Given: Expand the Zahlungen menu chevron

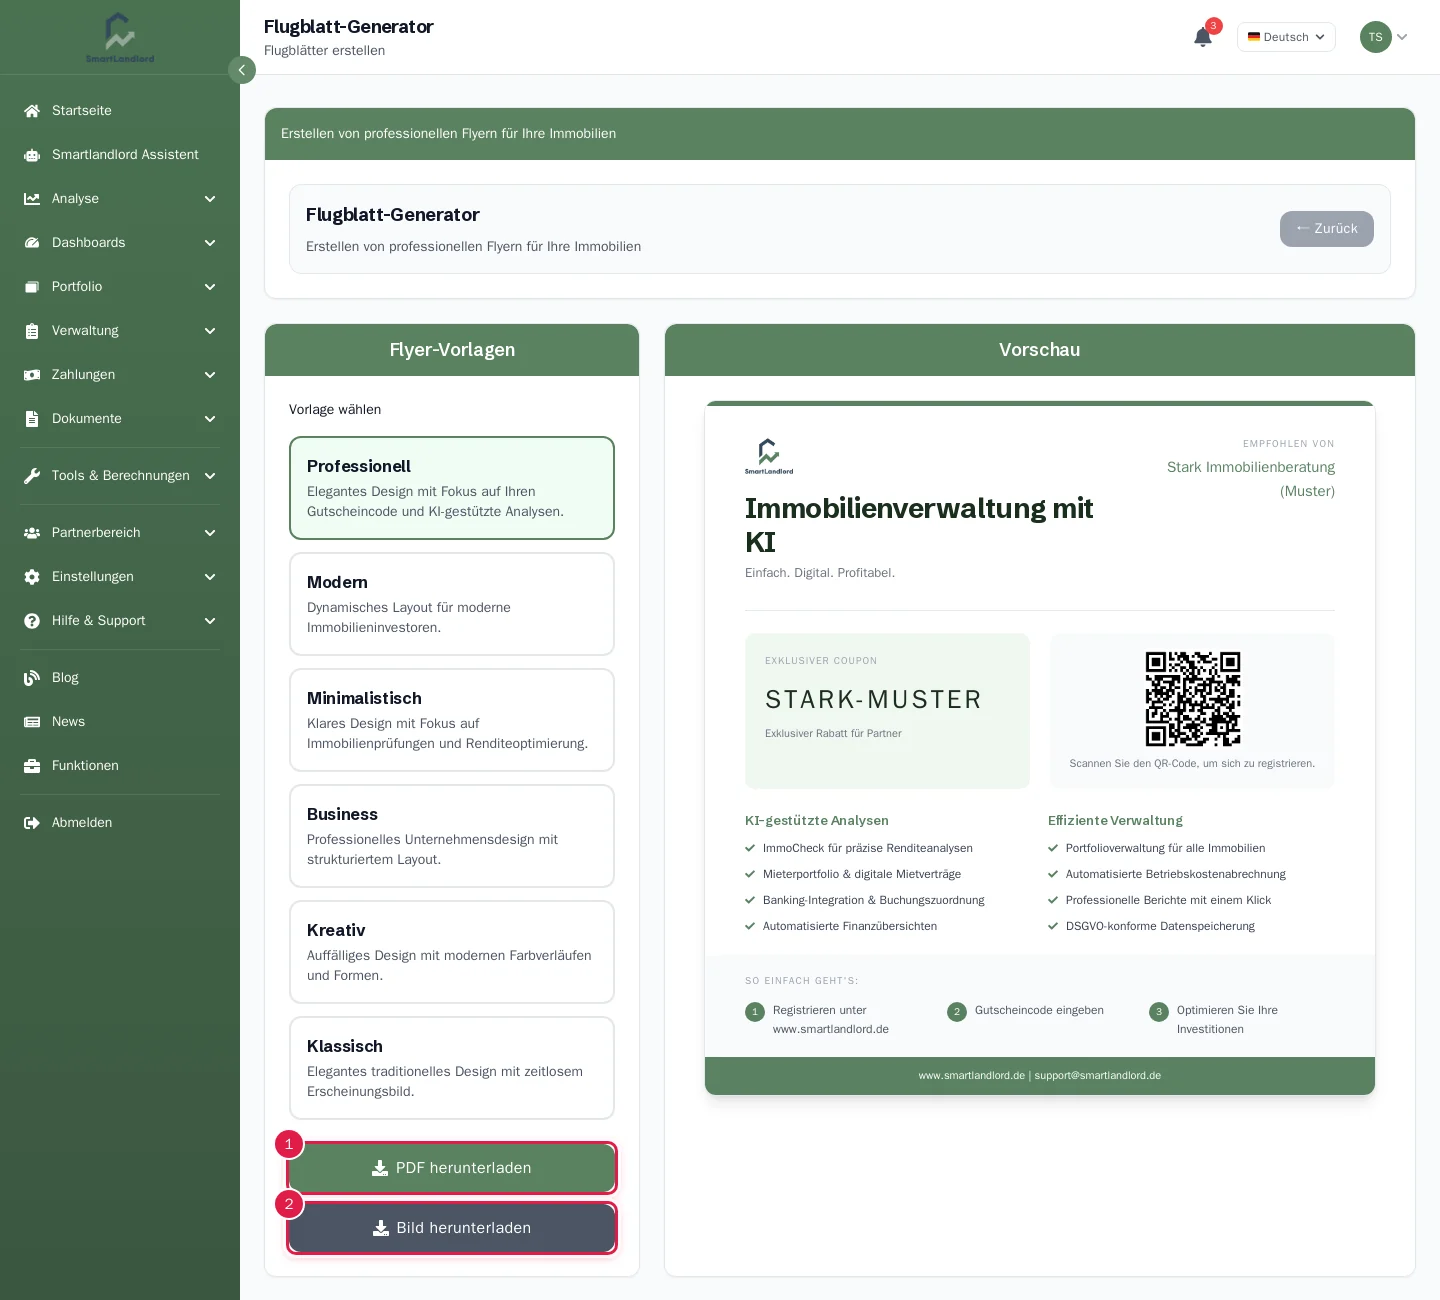Looking at the screenshot, I should pyautogui.click(x=210, y=375).
